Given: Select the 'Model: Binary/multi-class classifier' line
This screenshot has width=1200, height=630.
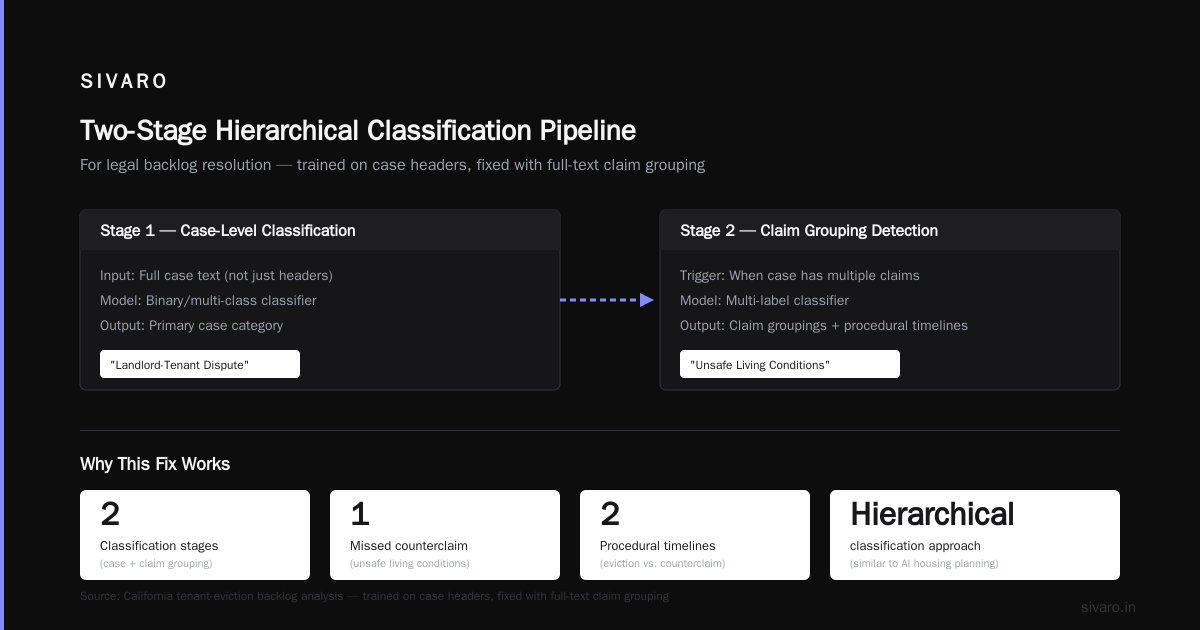Looking at the screenshot, I should point(208,300).
